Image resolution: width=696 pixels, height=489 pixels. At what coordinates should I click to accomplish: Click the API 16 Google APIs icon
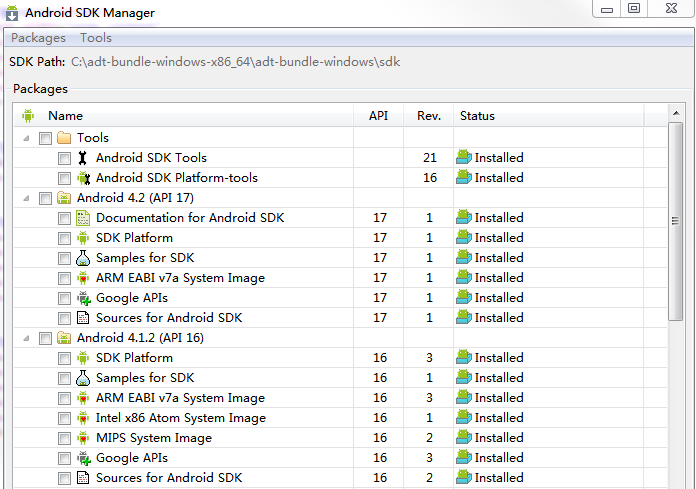click(83, 458)
